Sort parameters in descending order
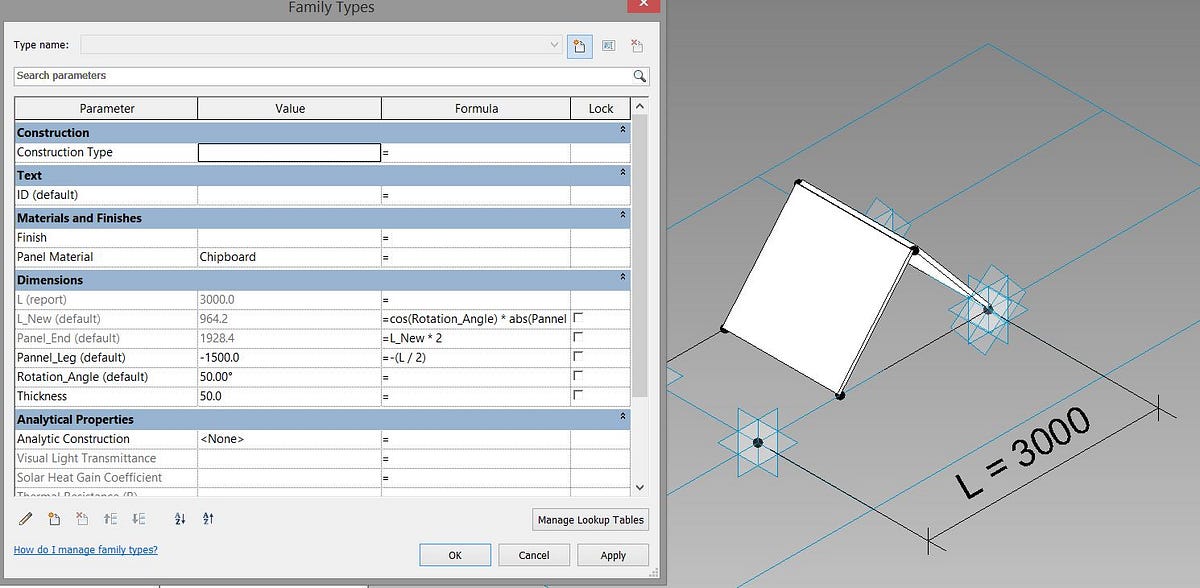This screenshot has height=588, width=1200. 208,519
